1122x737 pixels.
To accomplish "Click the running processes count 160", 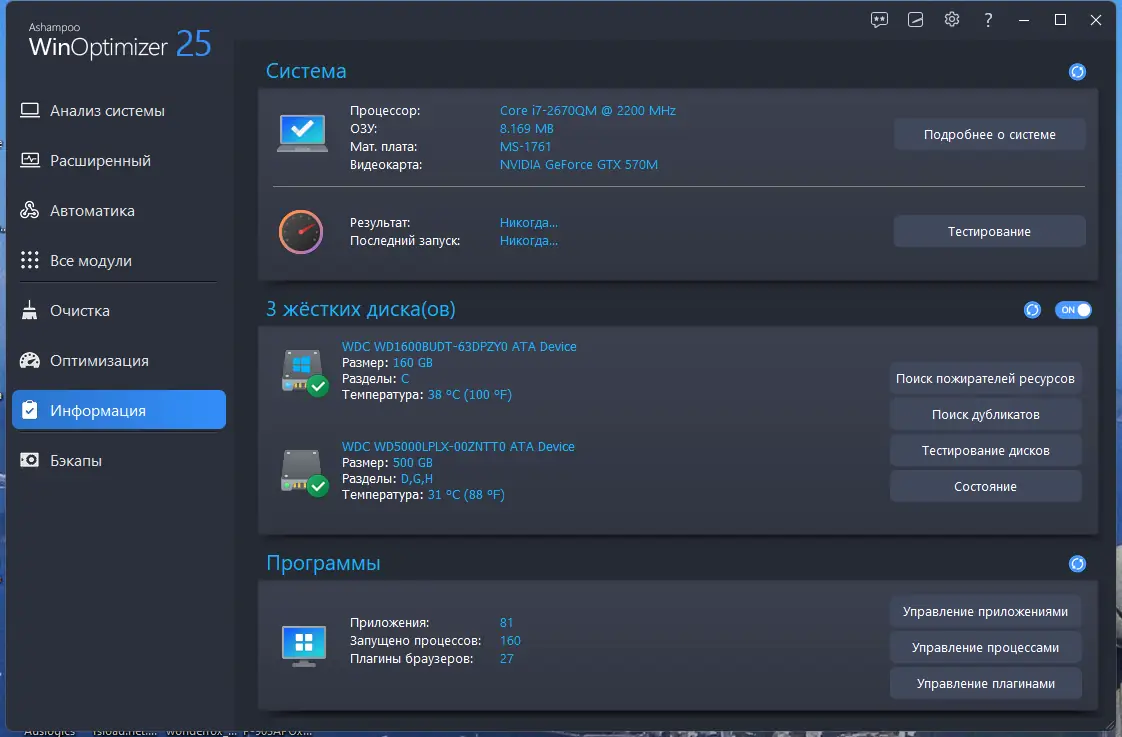I will [x=510, y=640].
